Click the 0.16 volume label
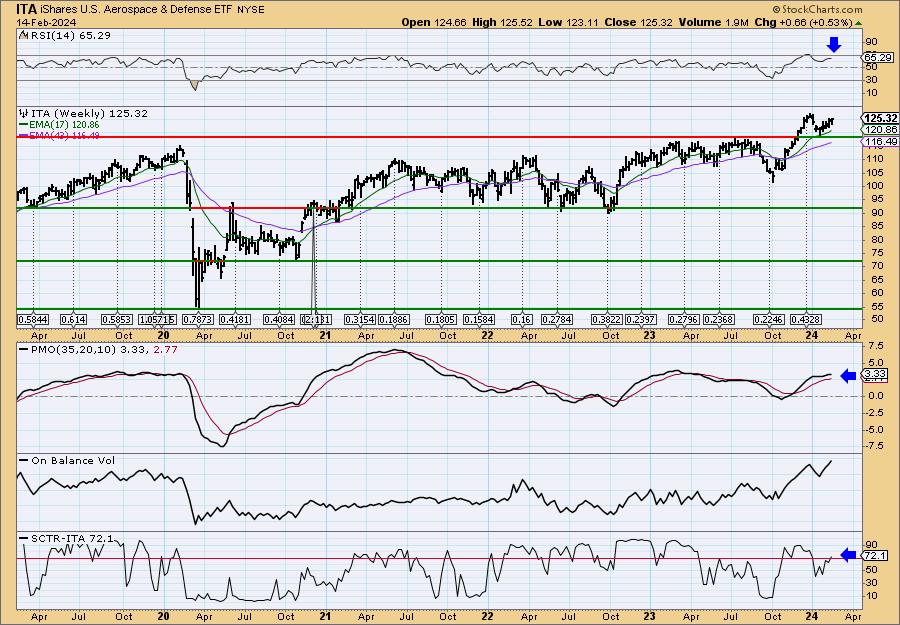 (521, 319)
